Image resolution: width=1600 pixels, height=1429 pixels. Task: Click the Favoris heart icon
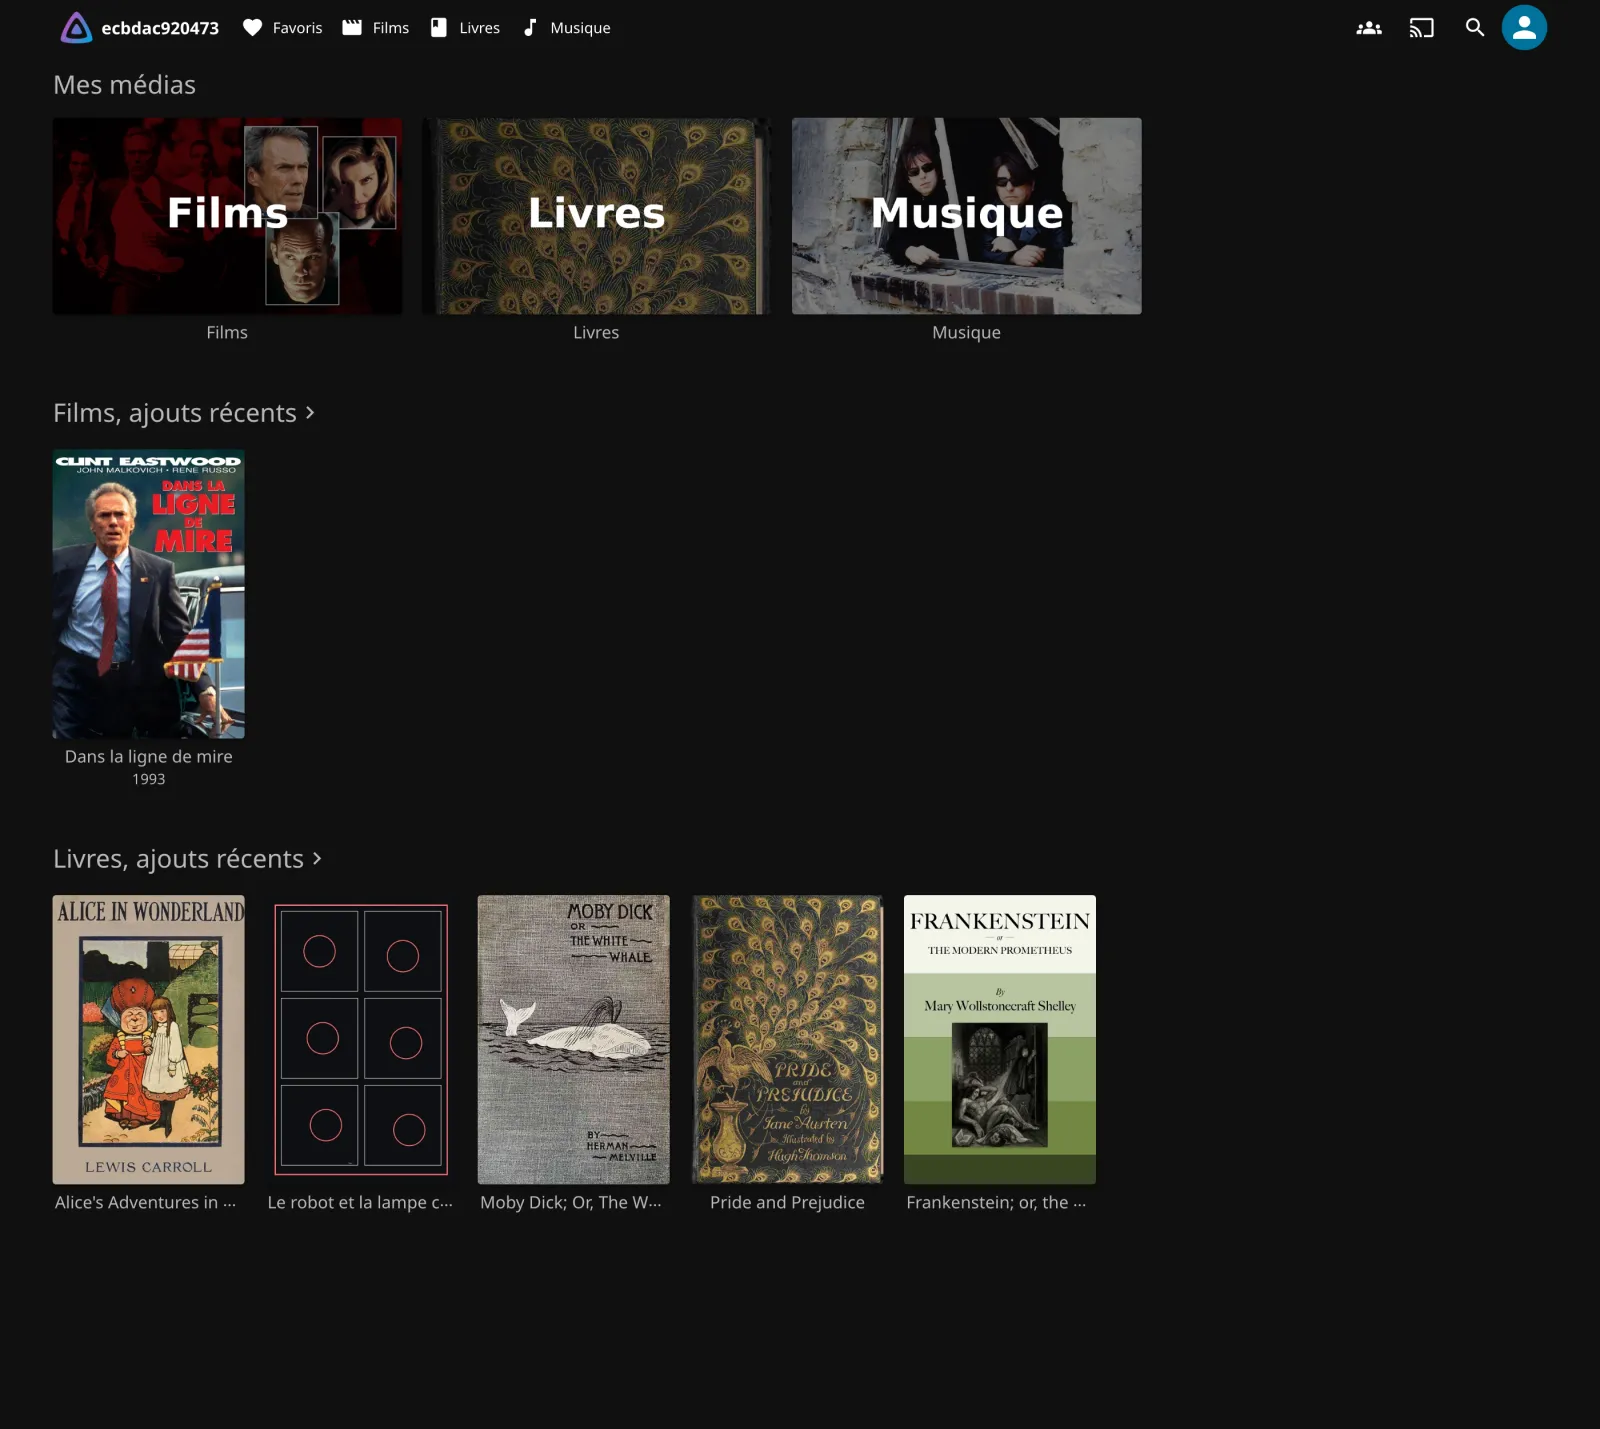click(x=252, y=28)
